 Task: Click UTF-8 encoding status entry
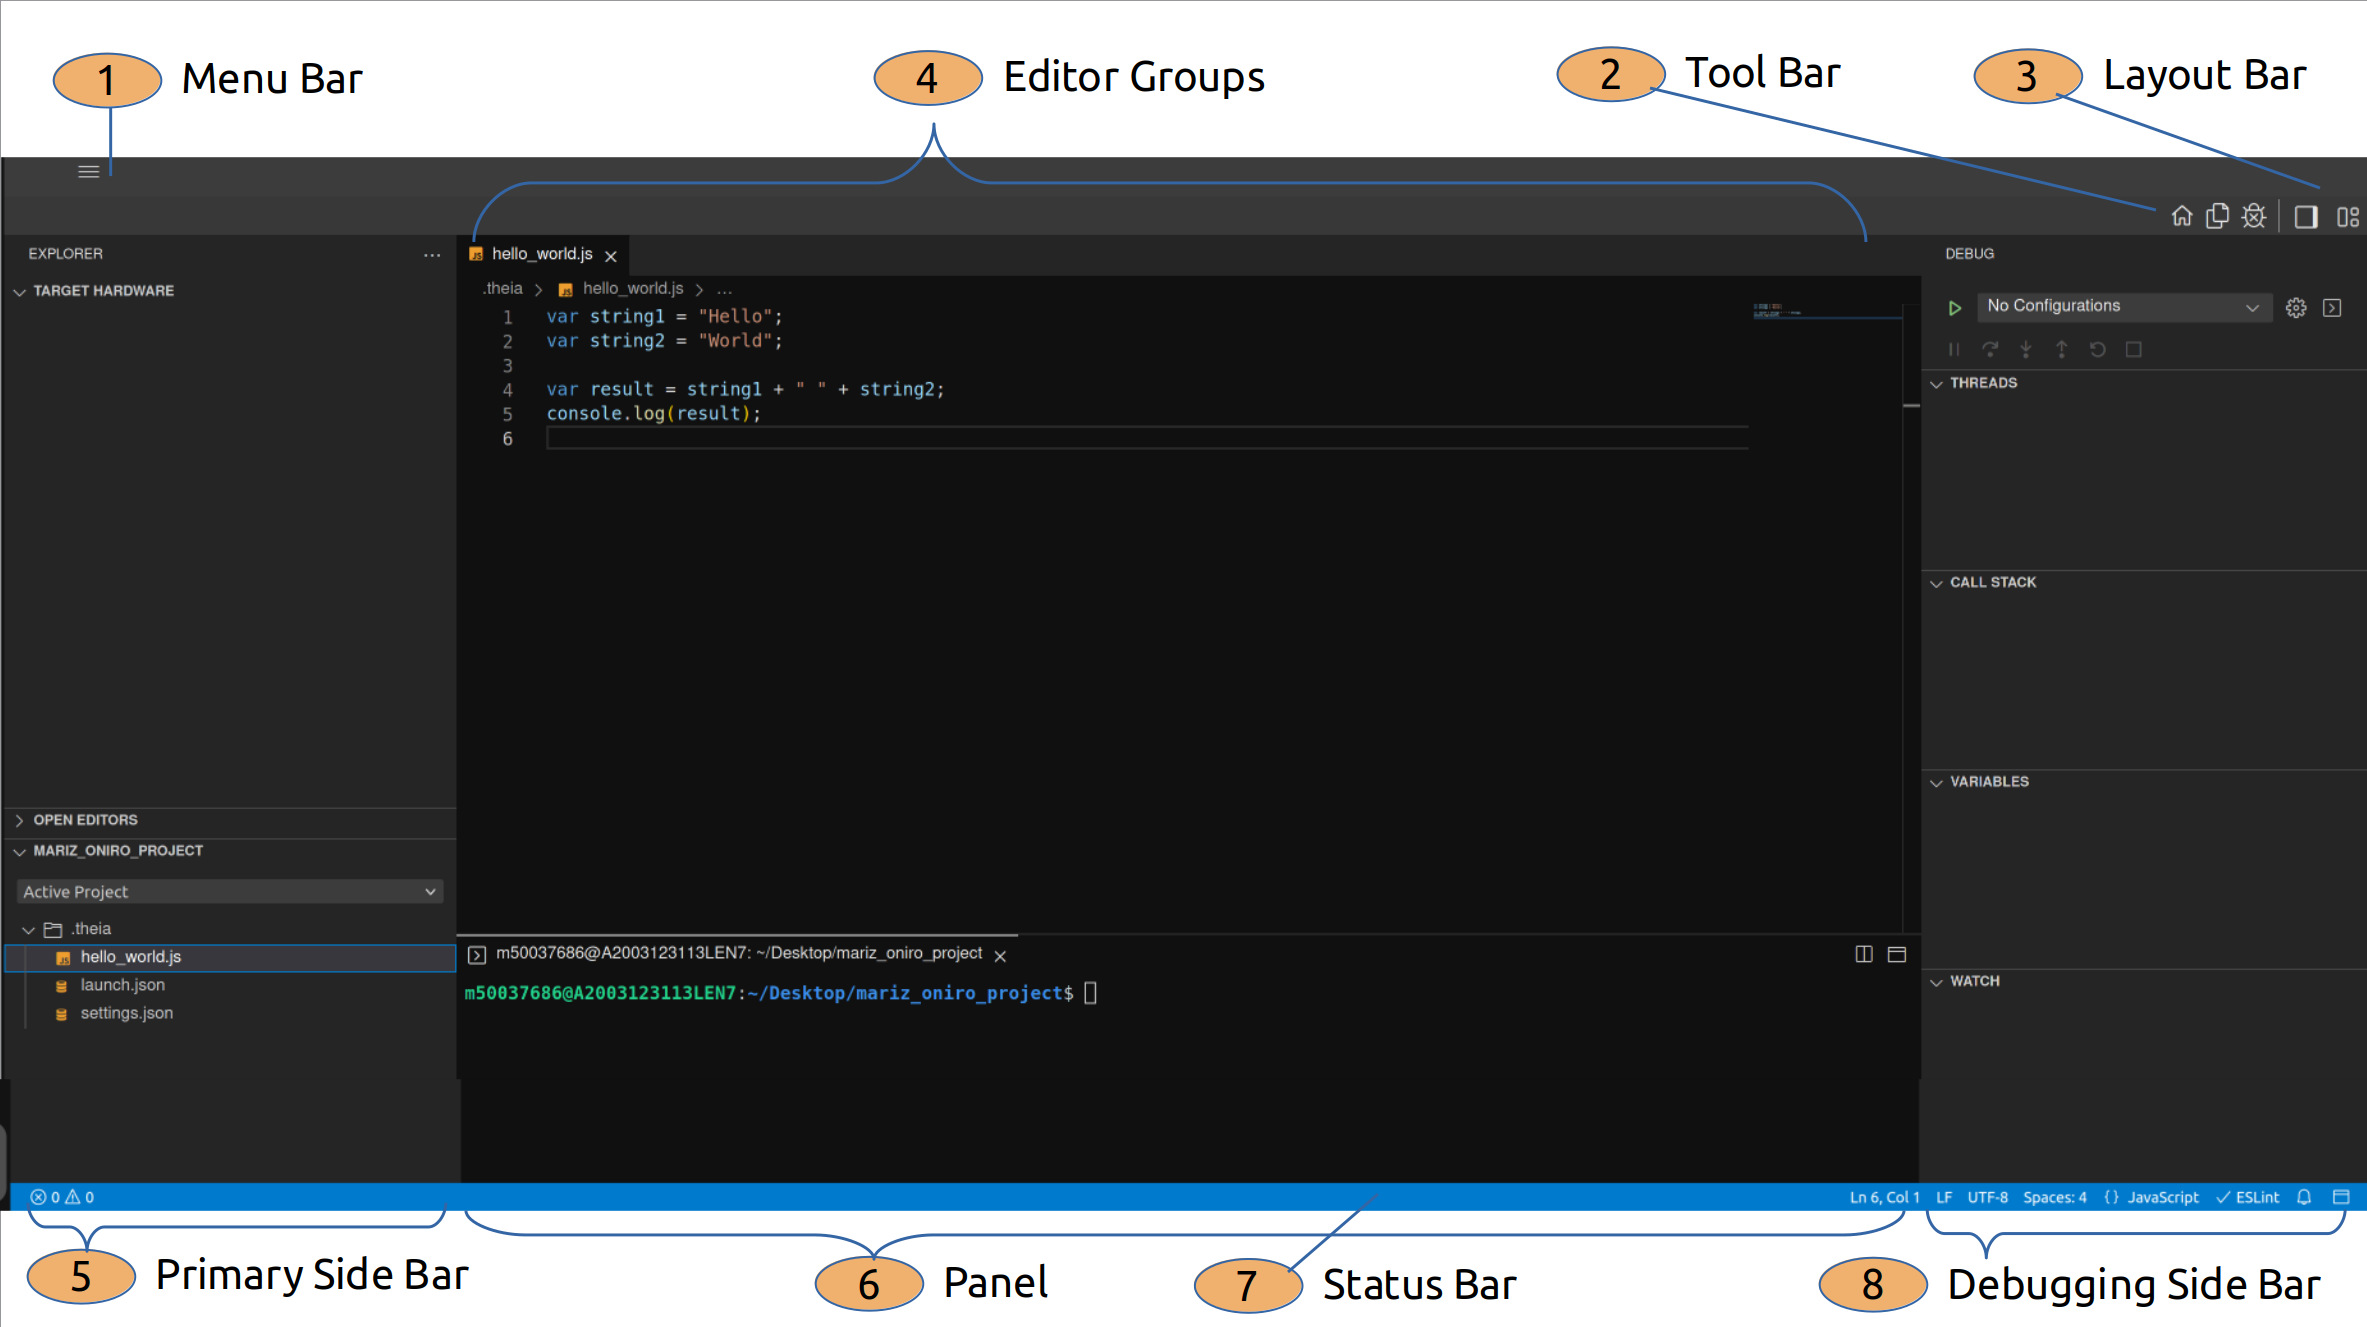pos(1988,1197)
